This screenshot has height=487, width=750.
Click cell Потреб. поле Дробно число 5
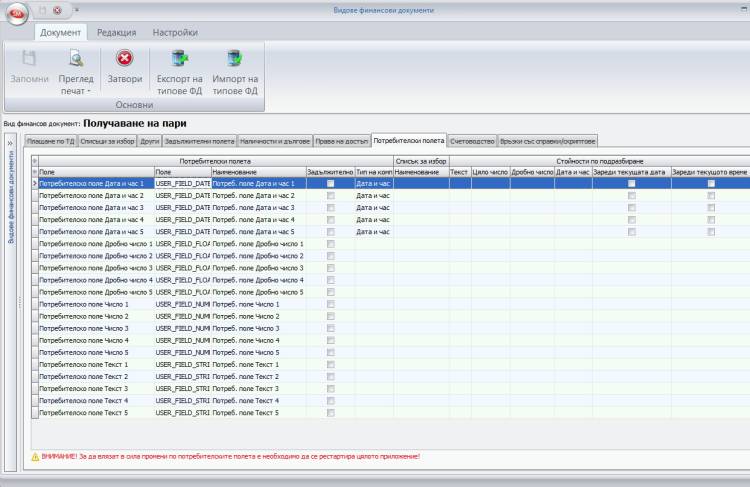(258, 292)
